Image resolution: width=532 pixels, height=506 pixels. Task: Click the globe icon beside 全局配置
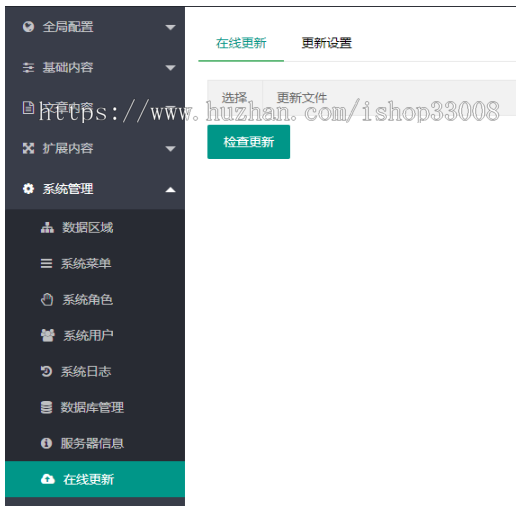(x=28, y=26)
